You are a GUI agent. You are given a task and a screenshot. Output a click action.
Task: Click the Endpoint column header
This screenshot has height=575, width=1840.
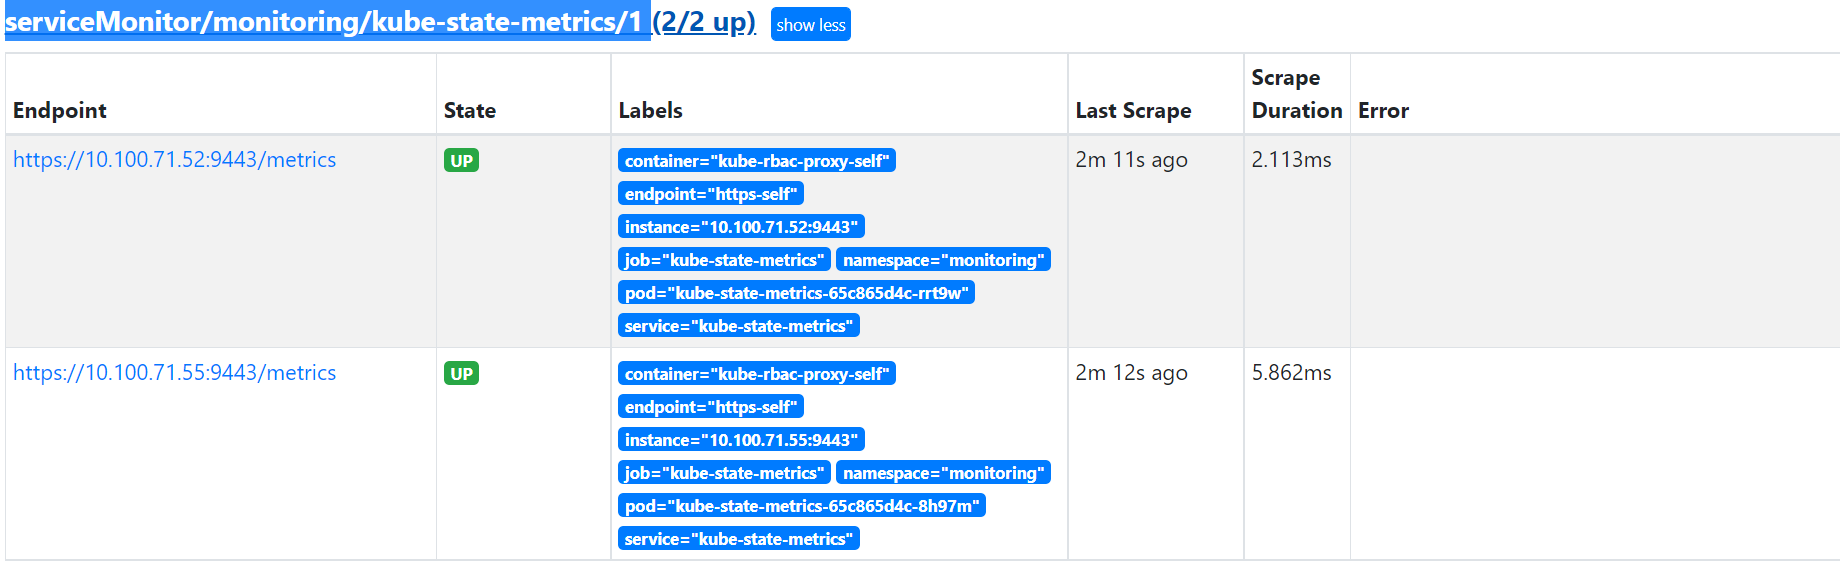[60, 111]
